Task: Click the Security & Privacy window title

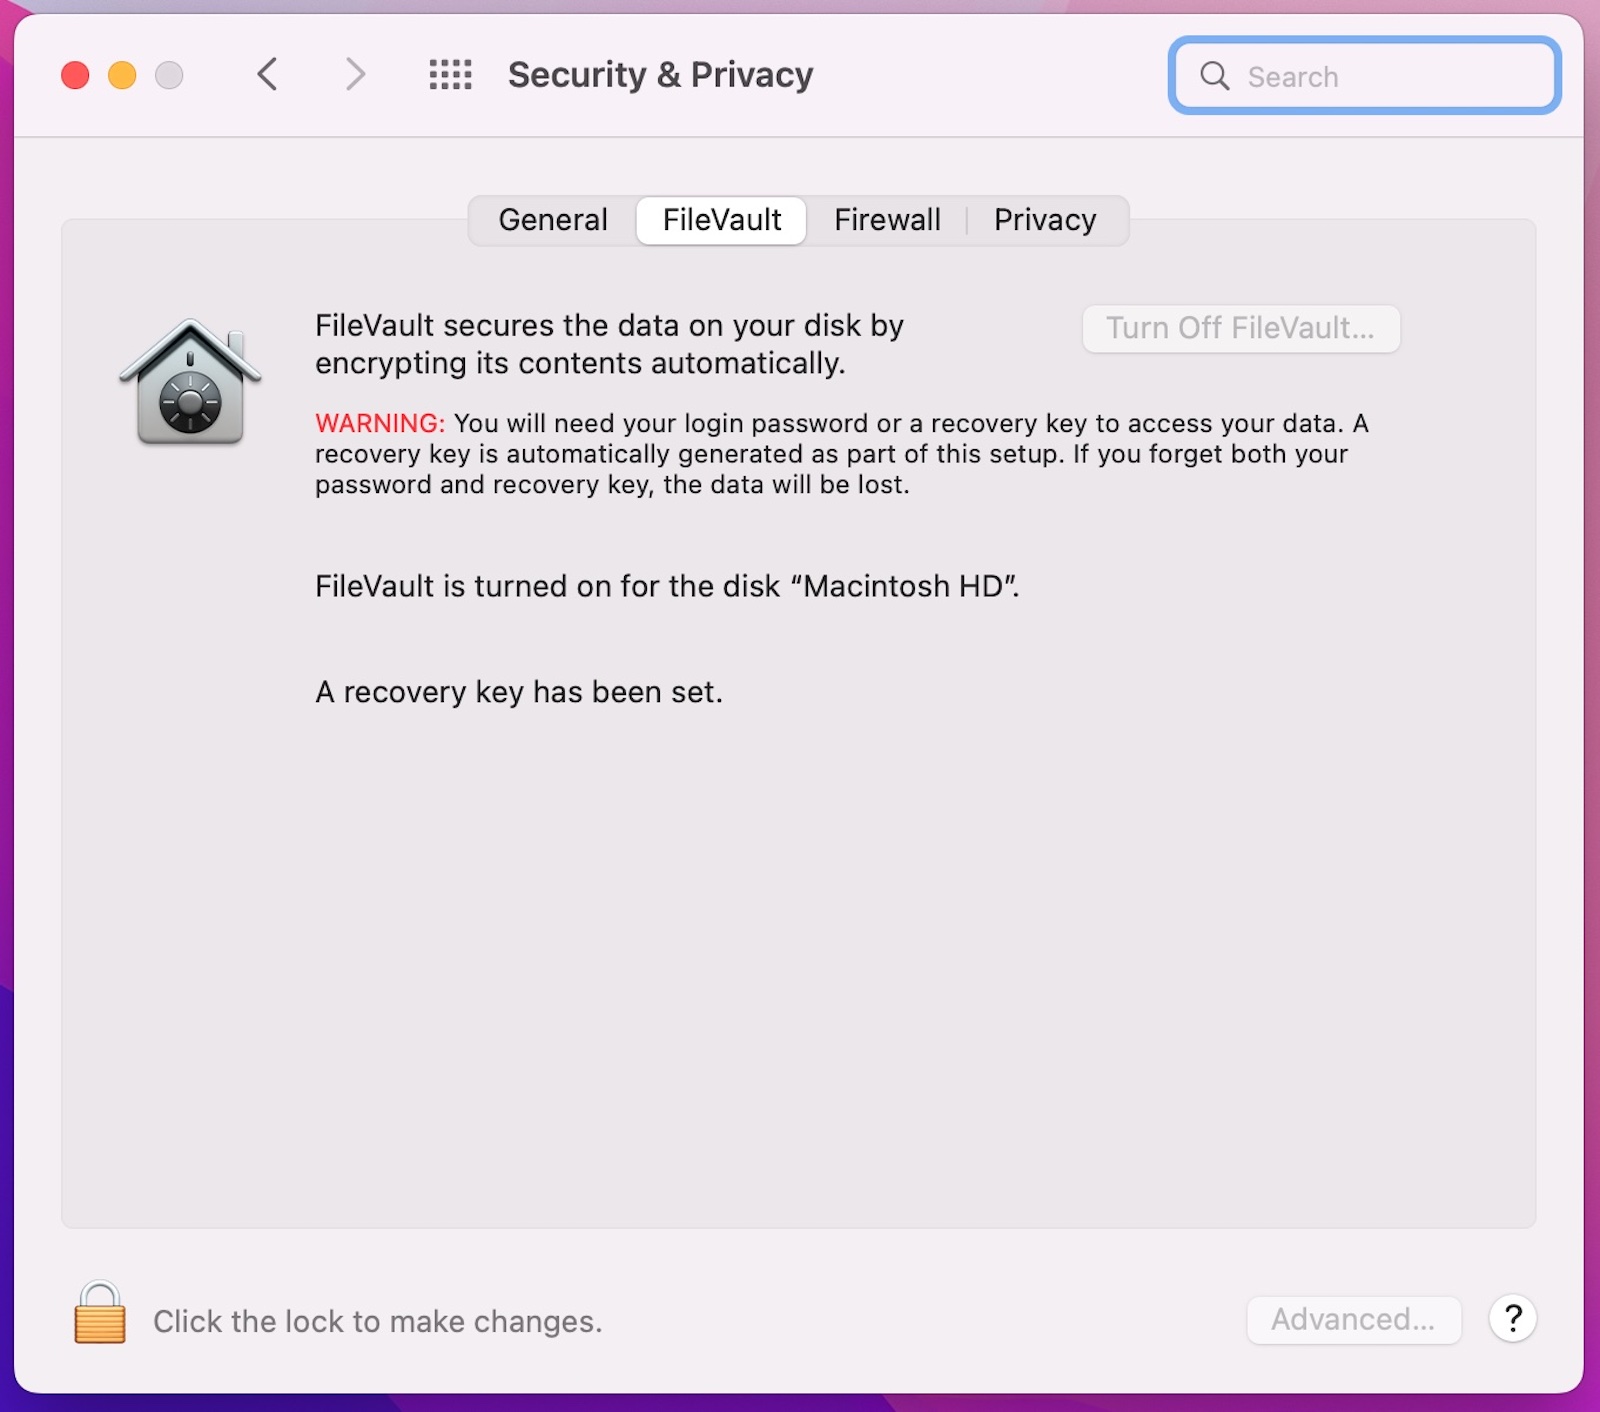Action: [x=660, y=75]
